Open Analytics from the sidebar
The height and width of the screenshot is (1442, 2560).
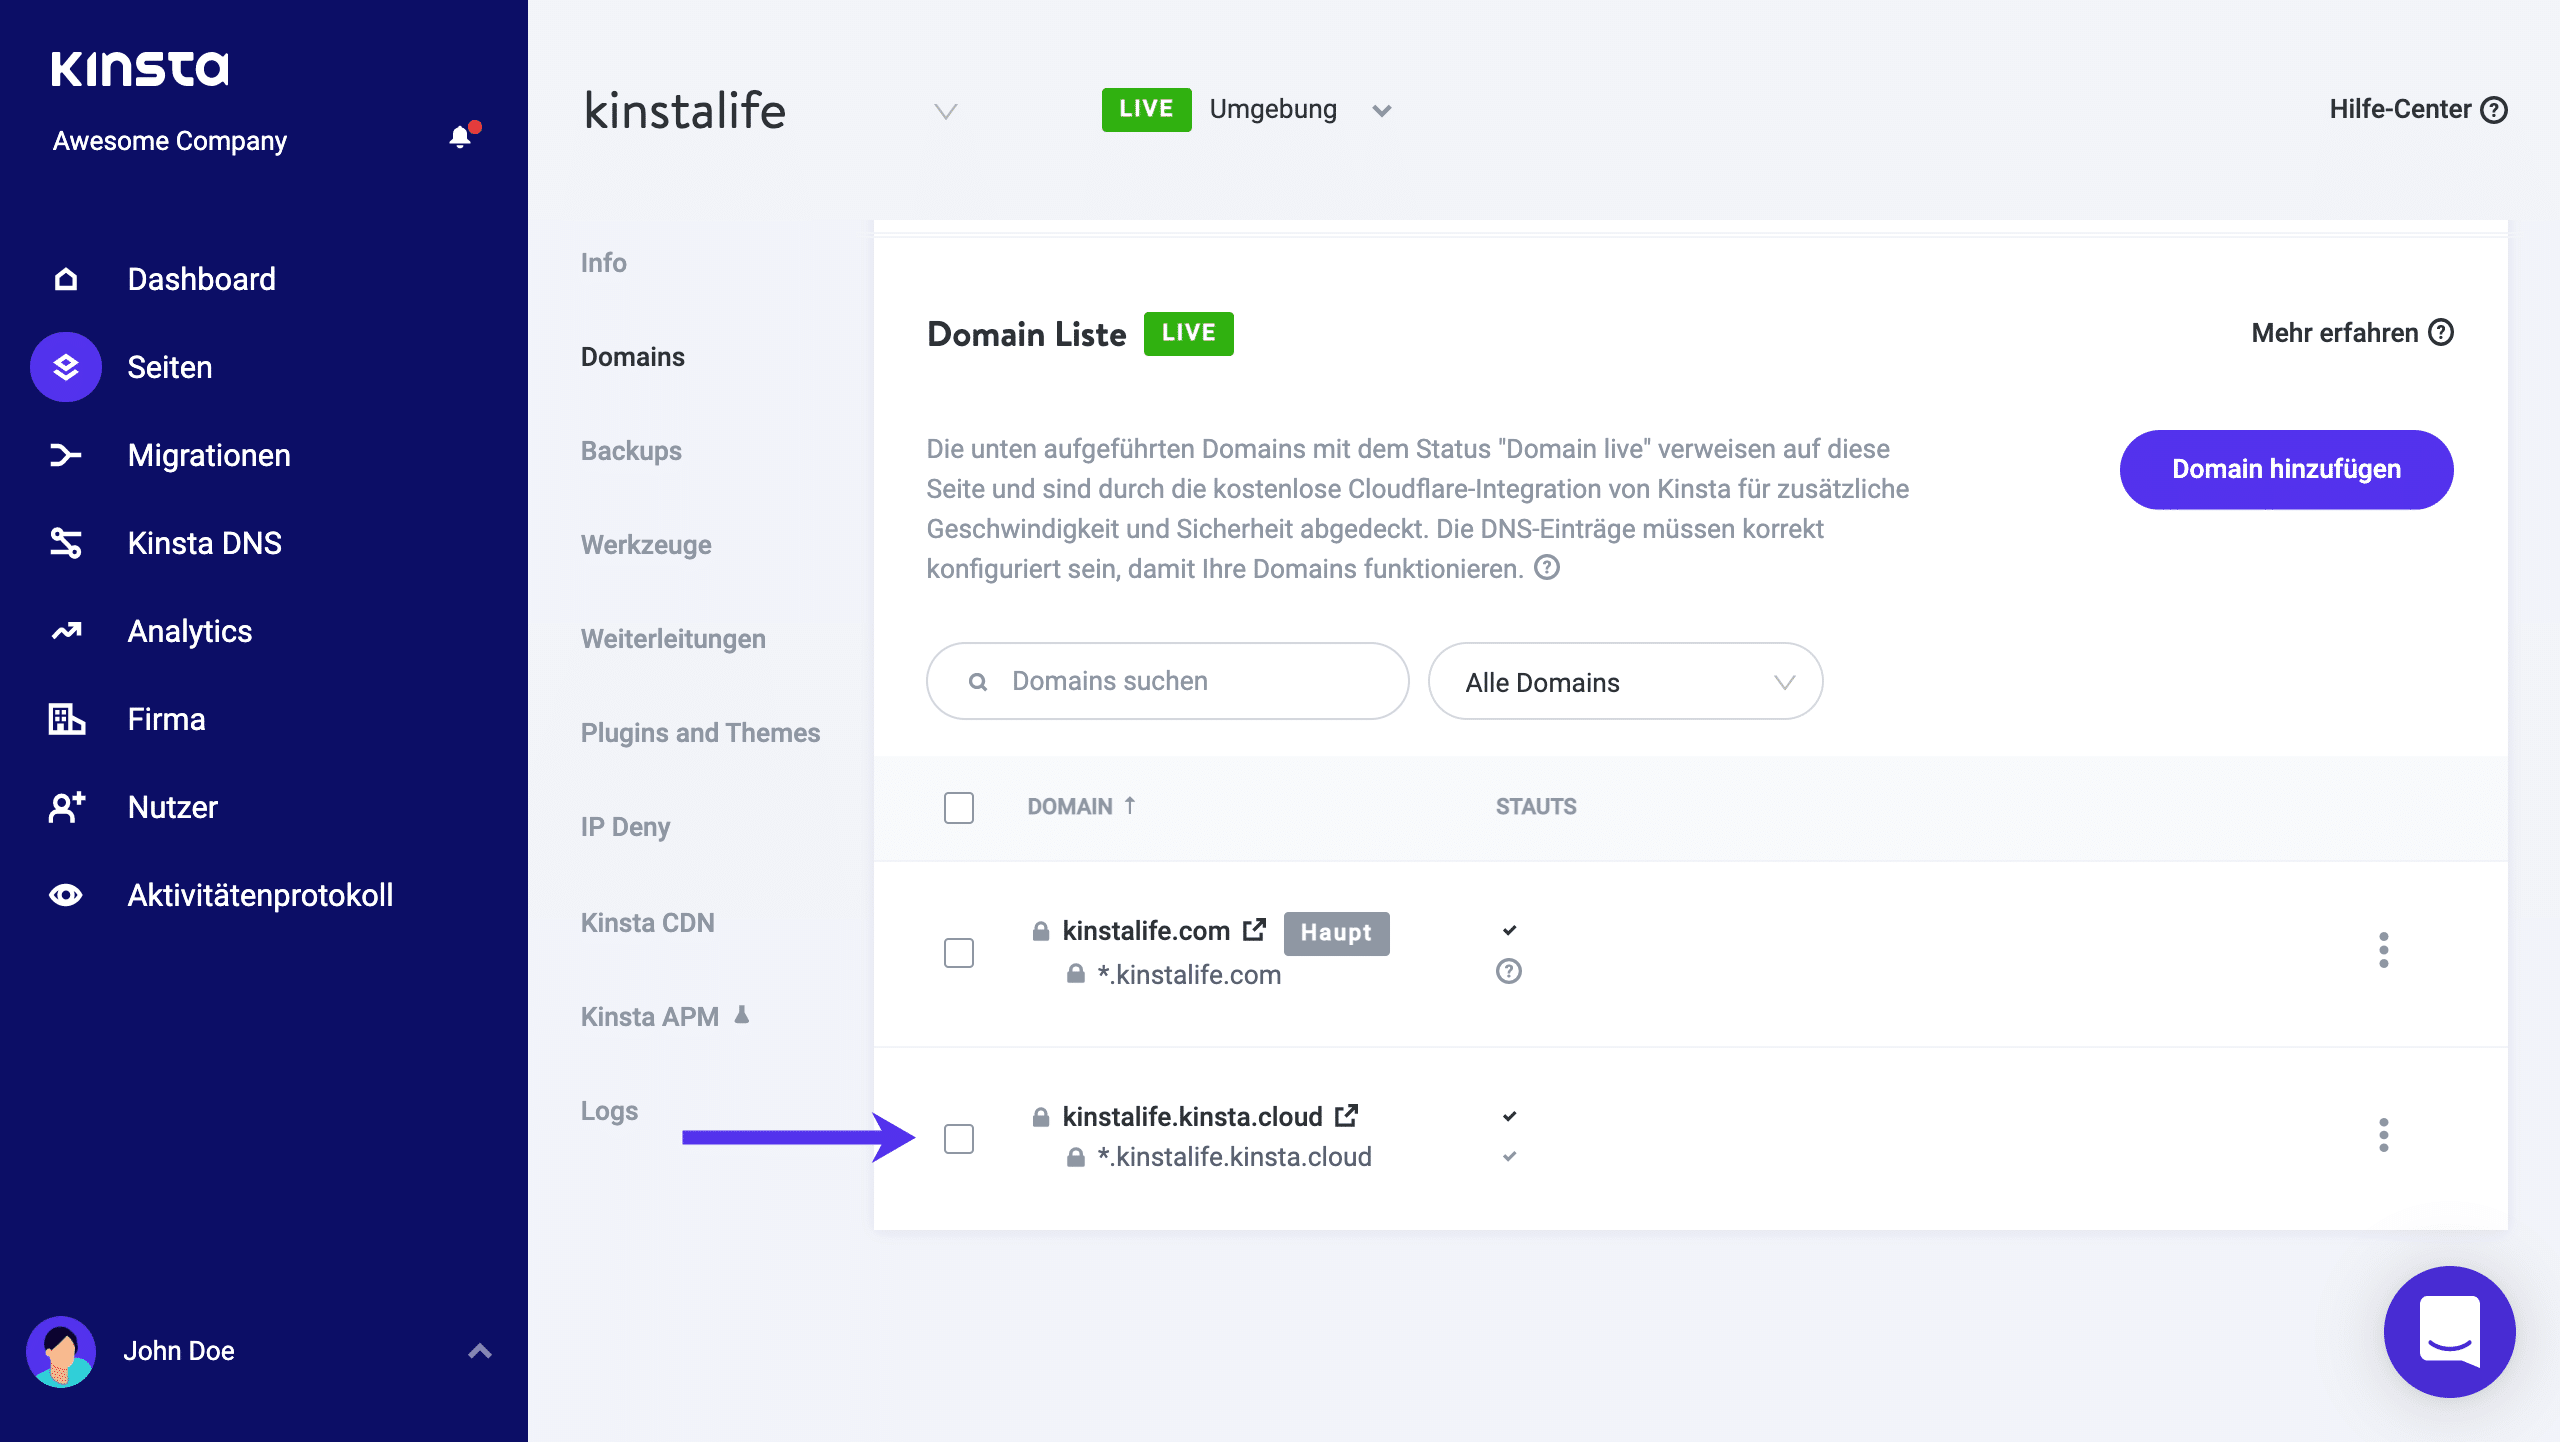(x=189, y=630)
